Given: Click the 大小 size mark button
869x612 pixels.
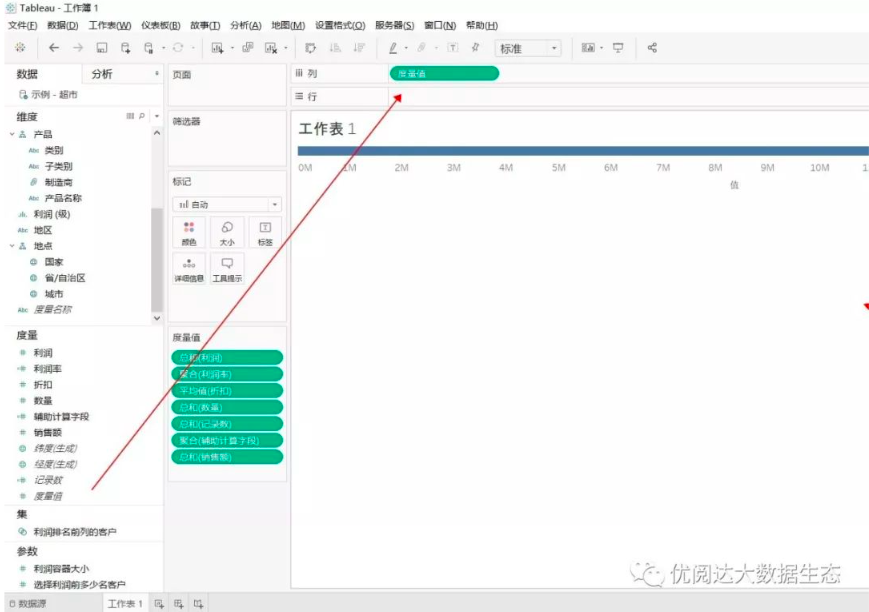Looking at the screenshot, I should click(x=227, y=233).
